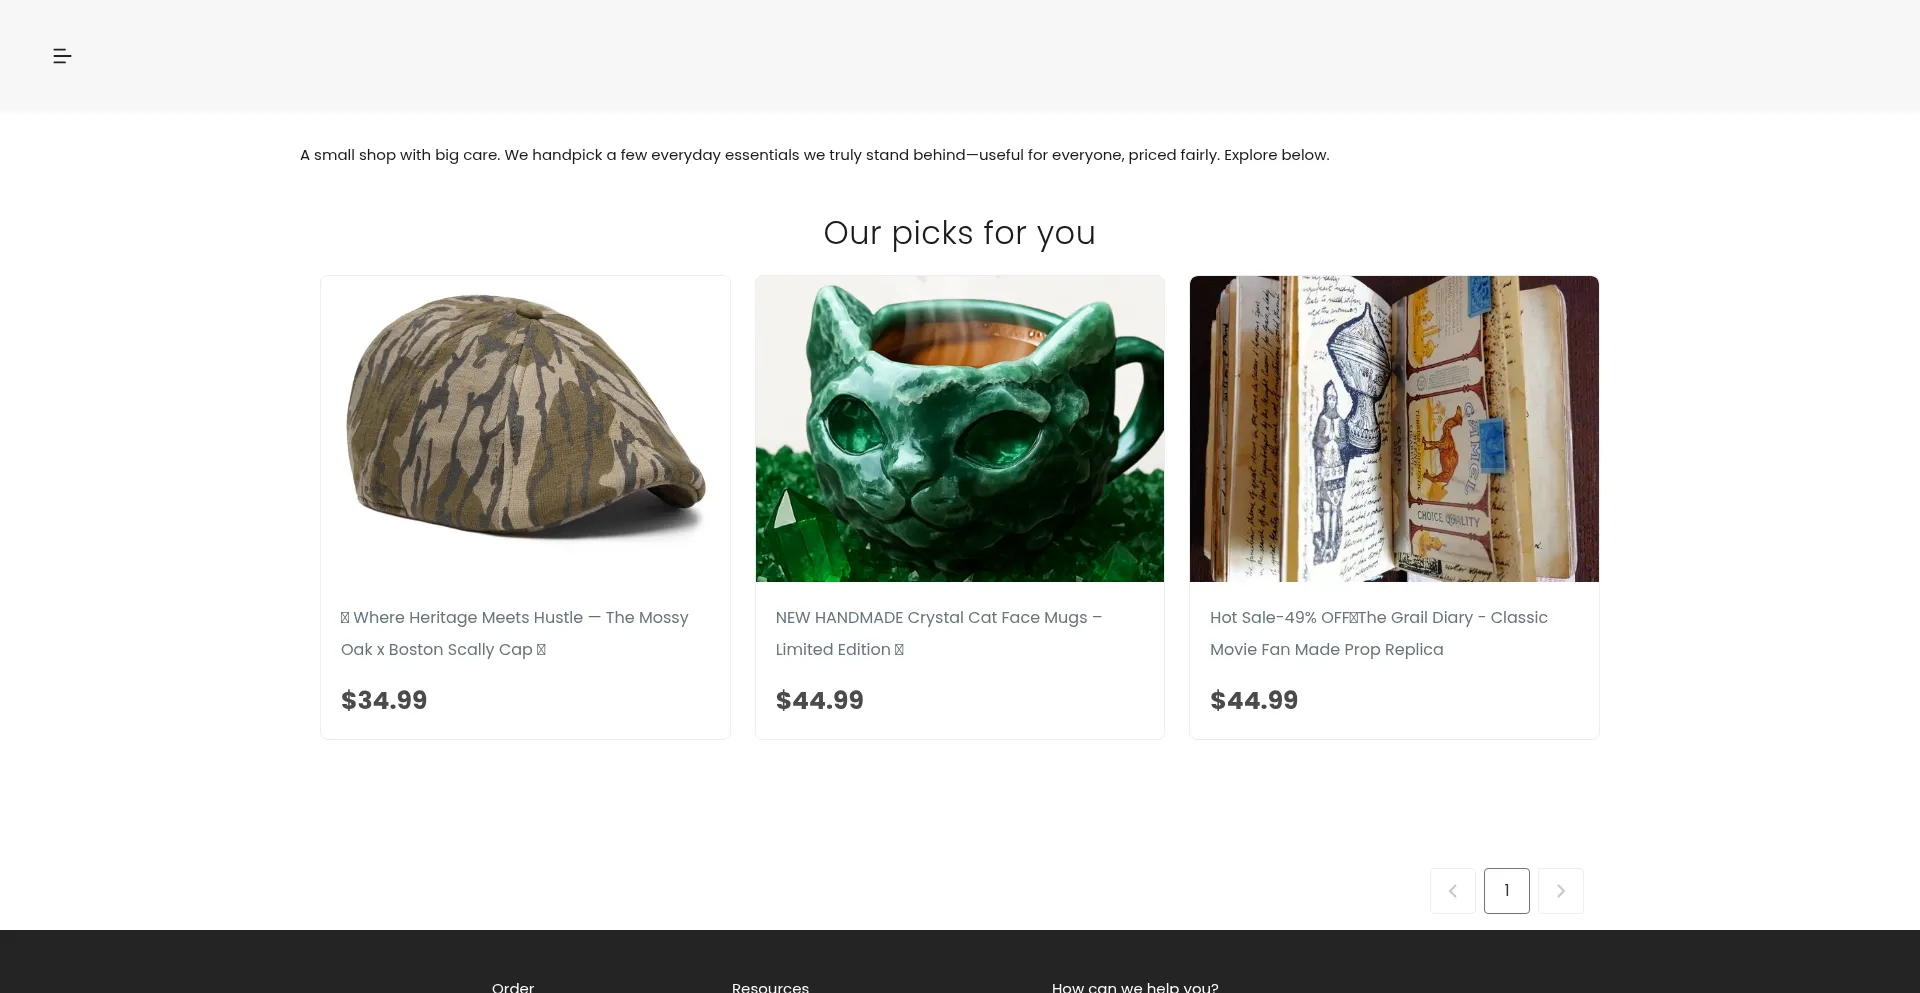This screenshot has height=993, width=1920.
Task: Open the green Crystal Cat mug image
Action: 959,429
